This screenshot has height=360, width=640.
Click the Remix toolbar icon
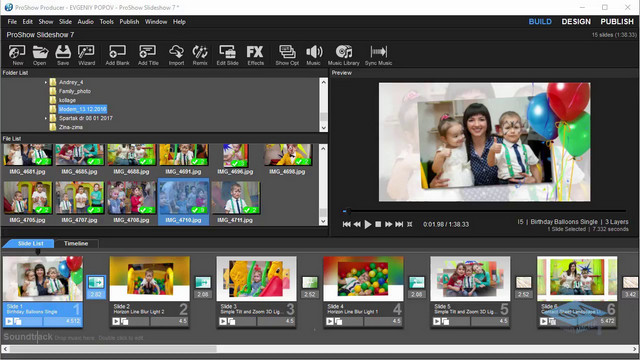200,55
